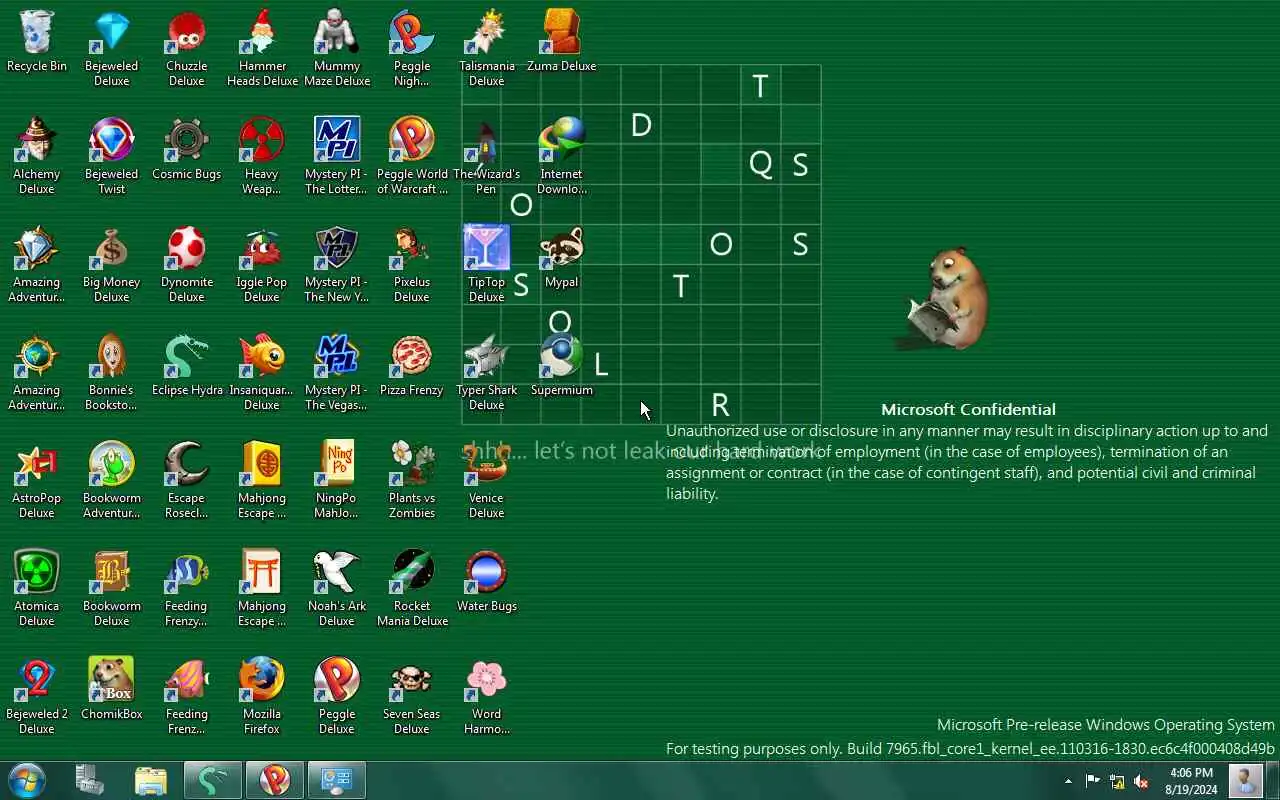Viewport: 1280px width, 800px height.
Task: Select Atomica Deluxe icon
Action: click(37, 588)
